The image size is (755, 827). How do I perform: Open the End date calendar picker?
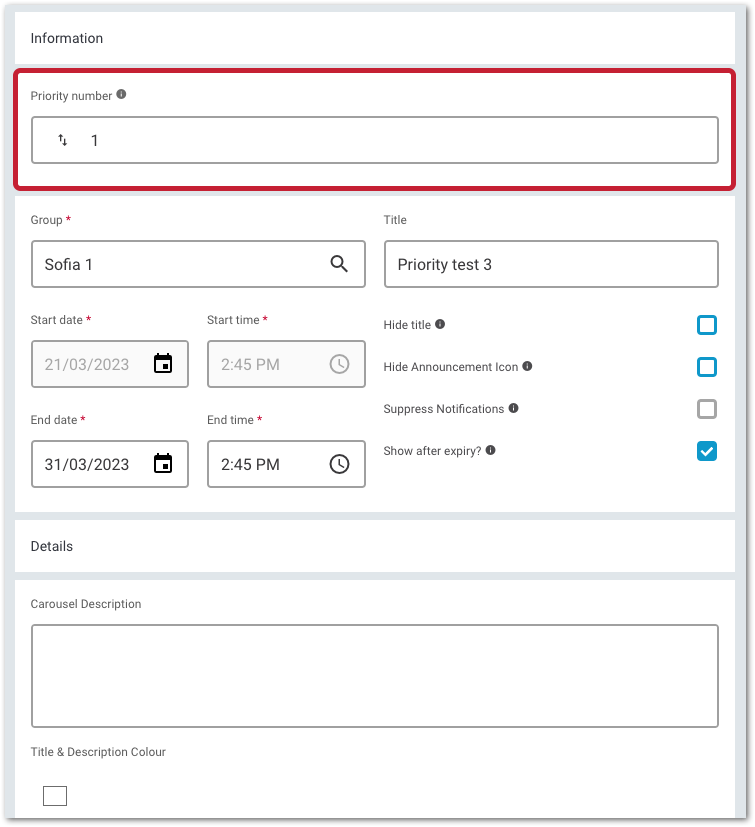click(x=163, y=464)
